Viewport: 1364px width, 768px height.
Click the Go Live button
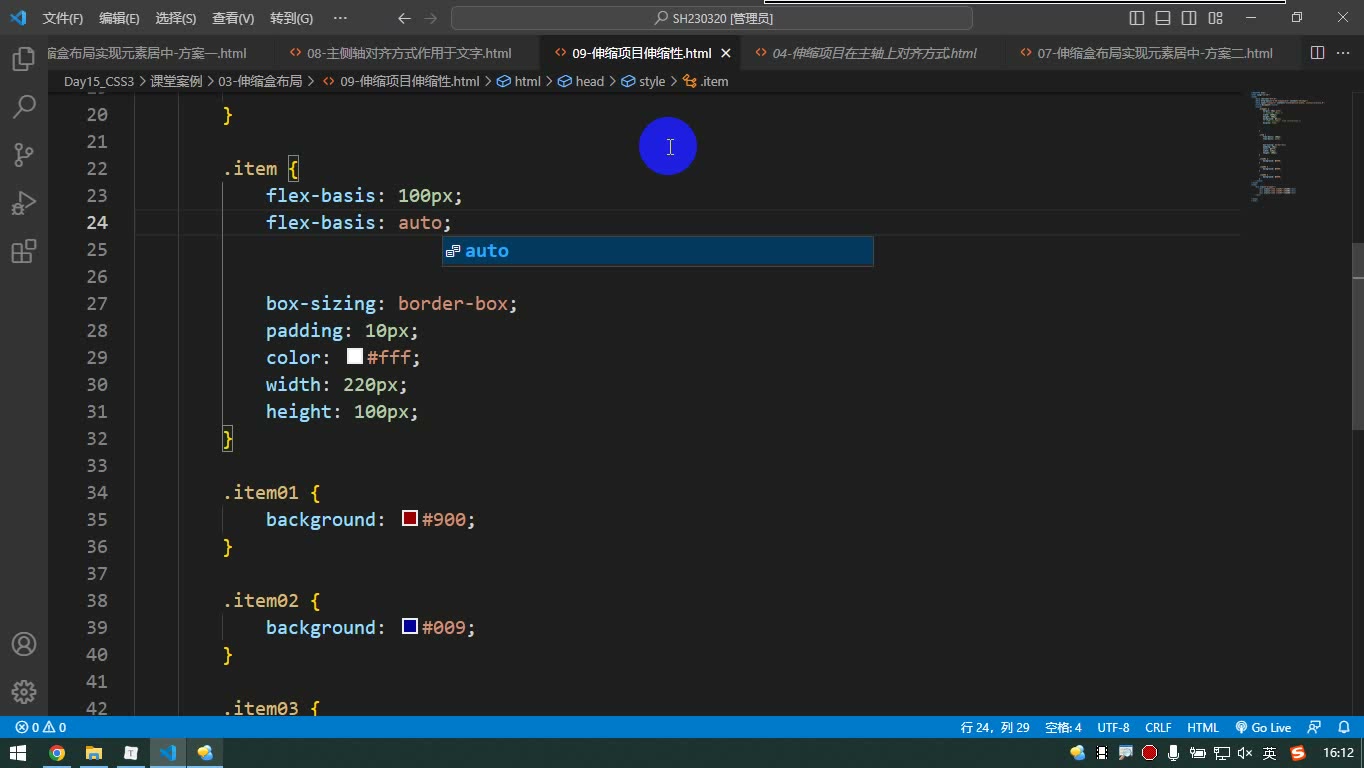click(1263, 727)
